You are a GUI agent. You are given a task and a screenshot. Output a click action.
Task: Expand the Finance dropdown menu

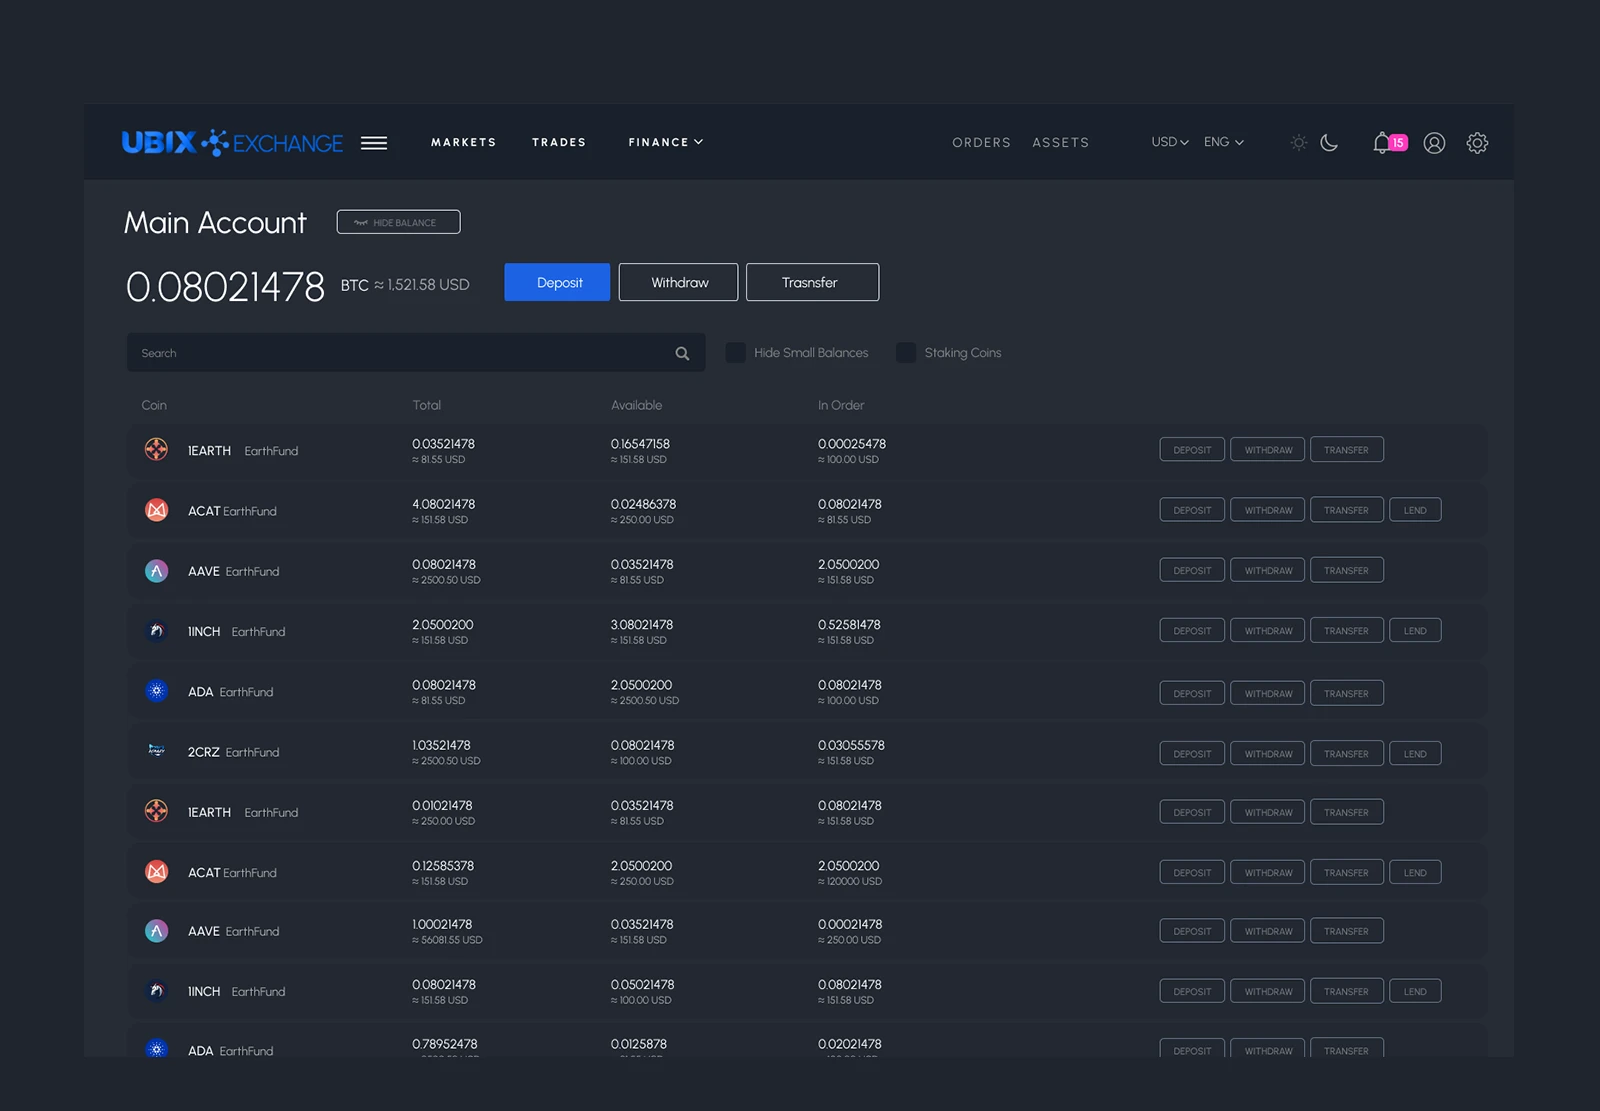click(666, 142)
